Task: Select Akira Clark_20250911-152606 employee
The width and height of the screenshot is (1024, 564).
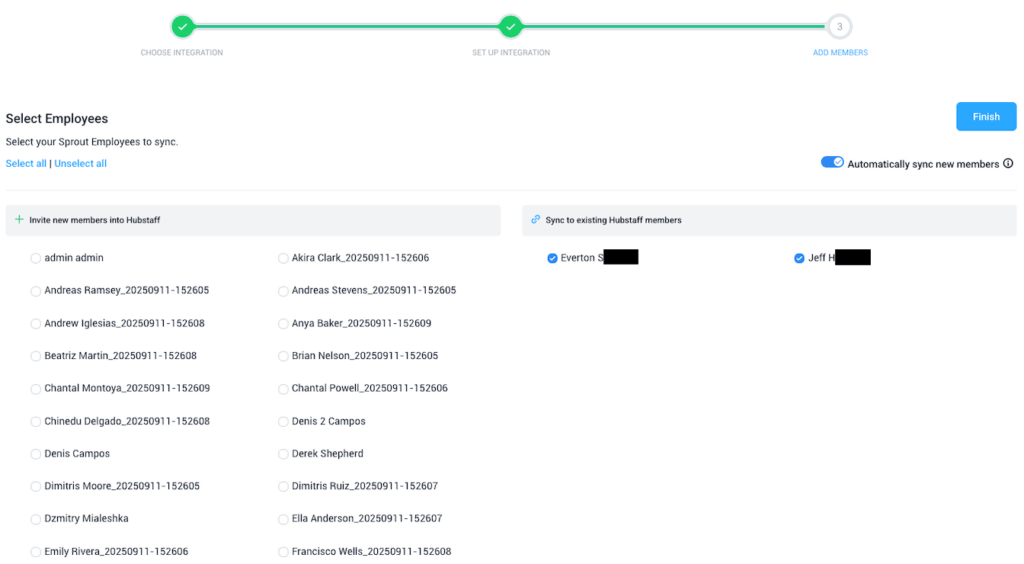Action: click(283, 258)
